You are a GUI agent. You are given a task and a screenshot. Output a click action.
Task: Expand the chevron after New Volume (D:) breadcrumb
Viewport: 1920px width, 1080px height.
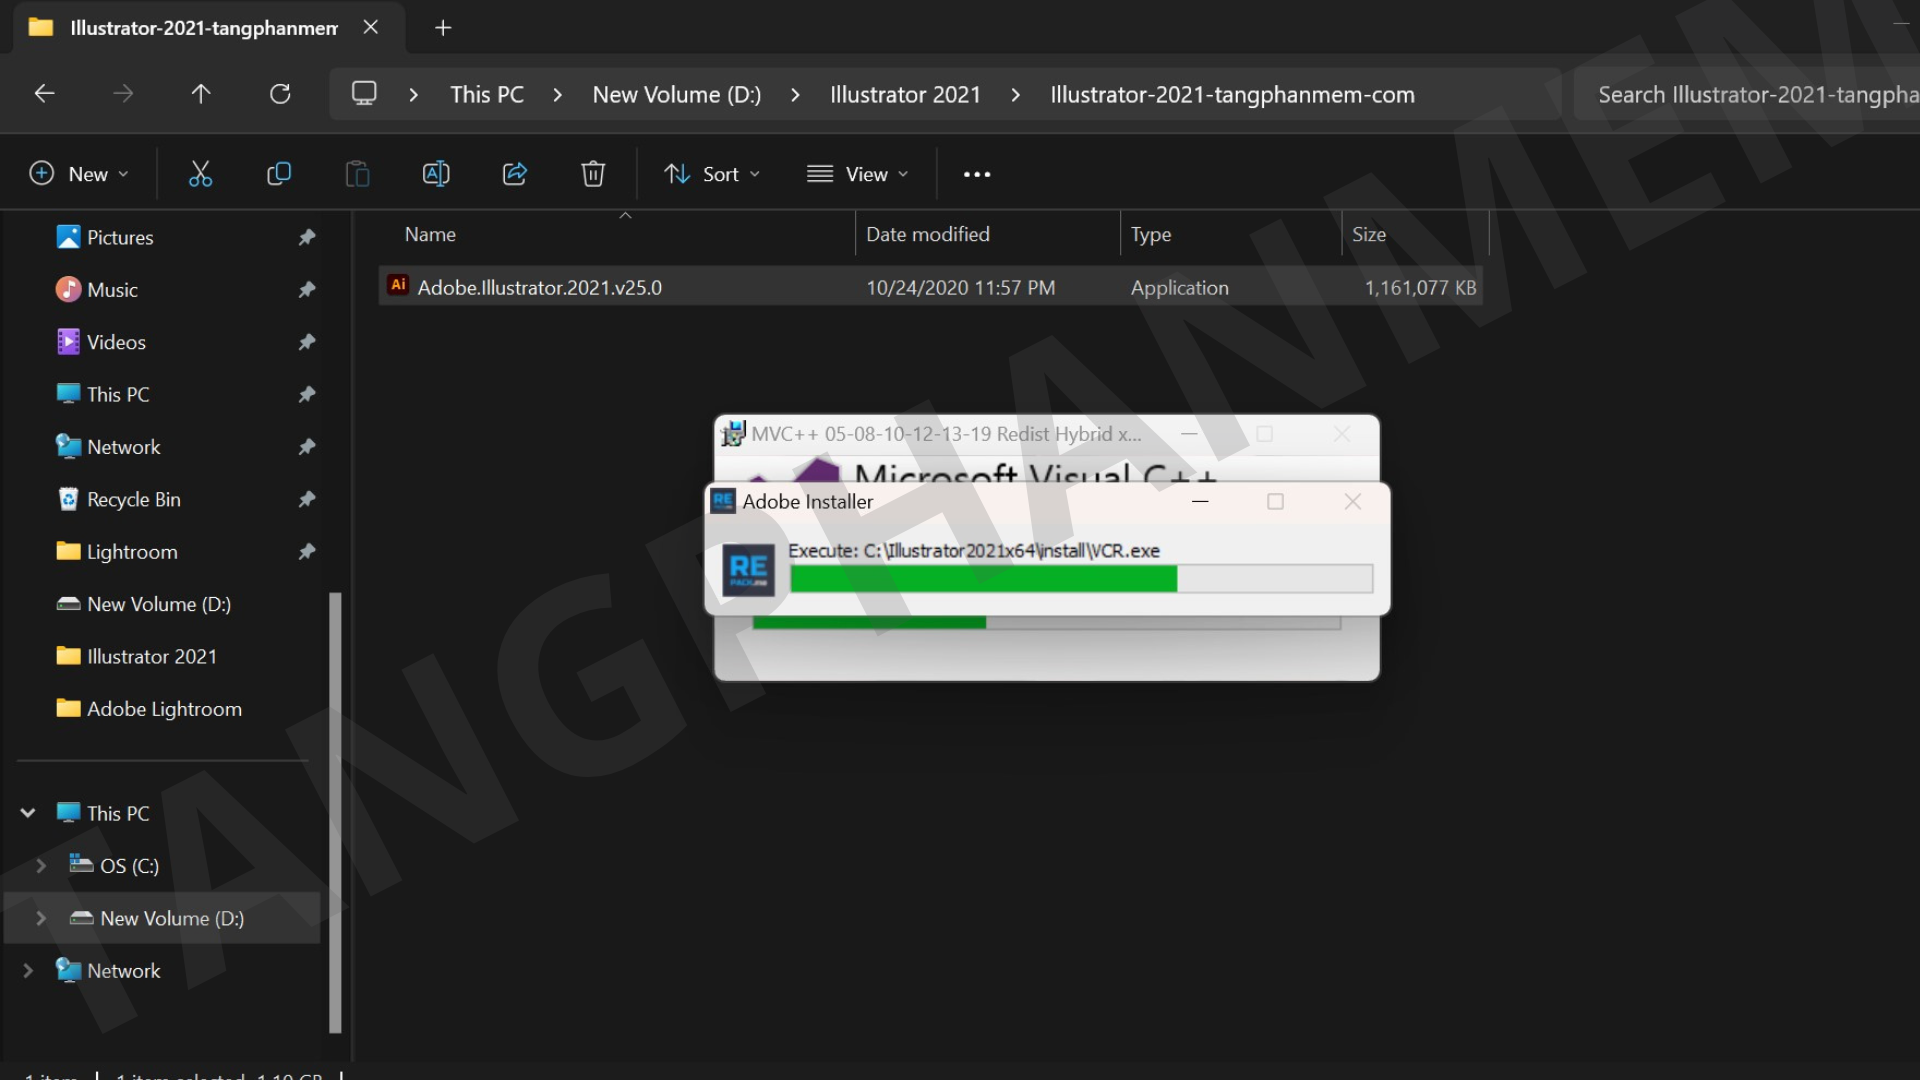pos(796,95)
